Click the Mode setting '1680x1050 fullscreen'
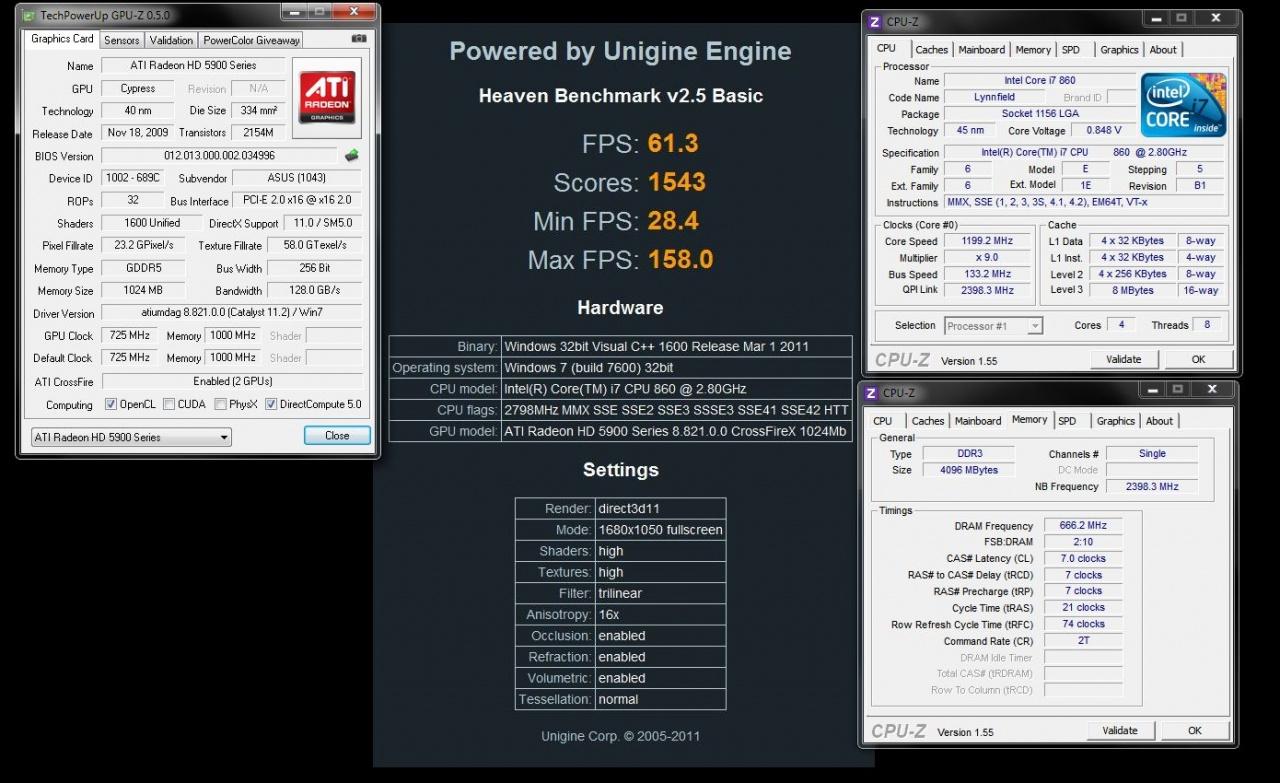This screenshot has height=783, width=1280. (660, 530)
